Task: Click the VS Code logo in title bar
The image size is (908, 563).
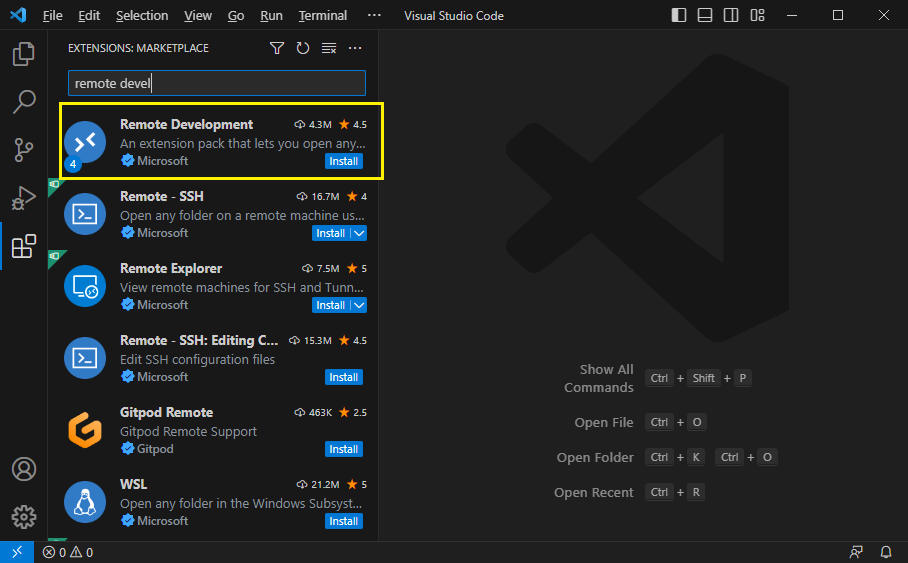Action: tap(18, 15)
